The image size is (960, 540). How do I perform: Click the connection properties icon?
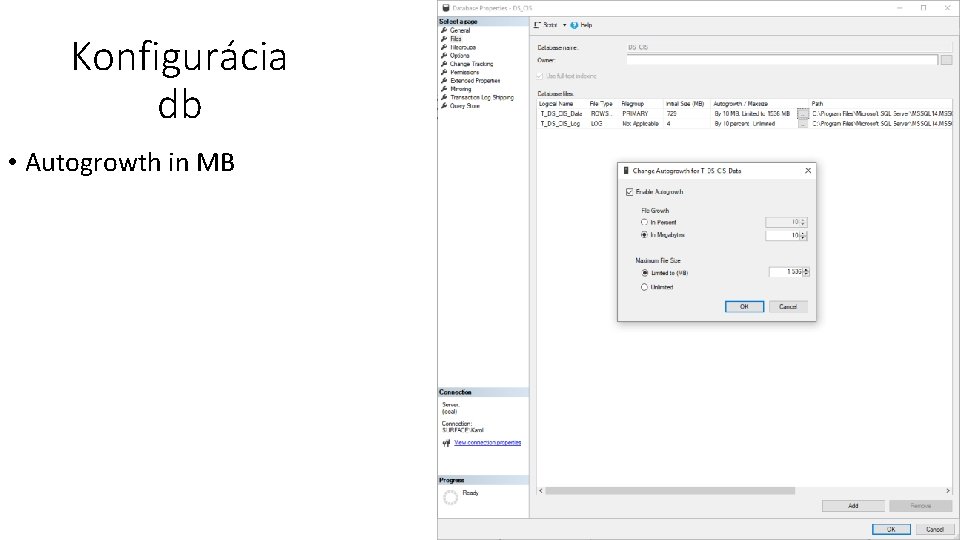coord(446,443)
